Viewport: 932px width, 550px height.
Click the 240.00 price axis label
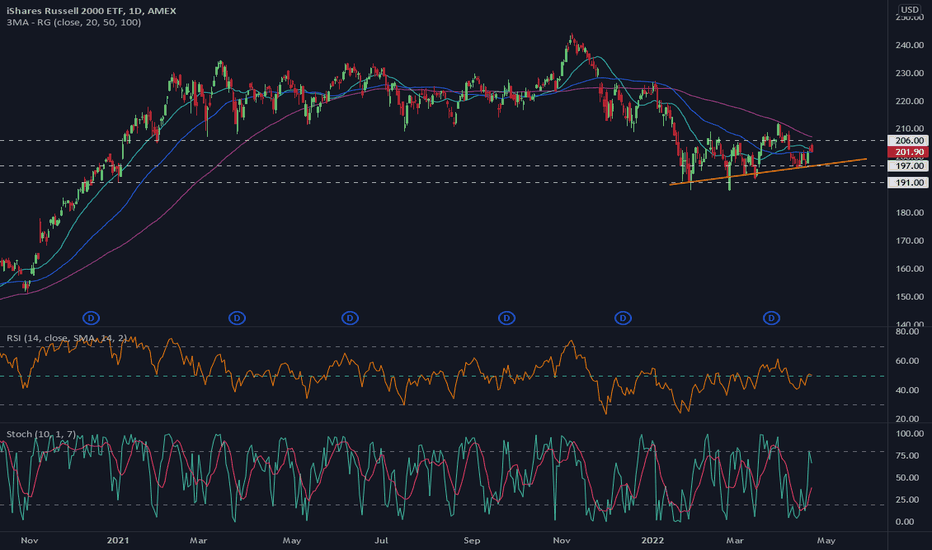pos(909,45)
